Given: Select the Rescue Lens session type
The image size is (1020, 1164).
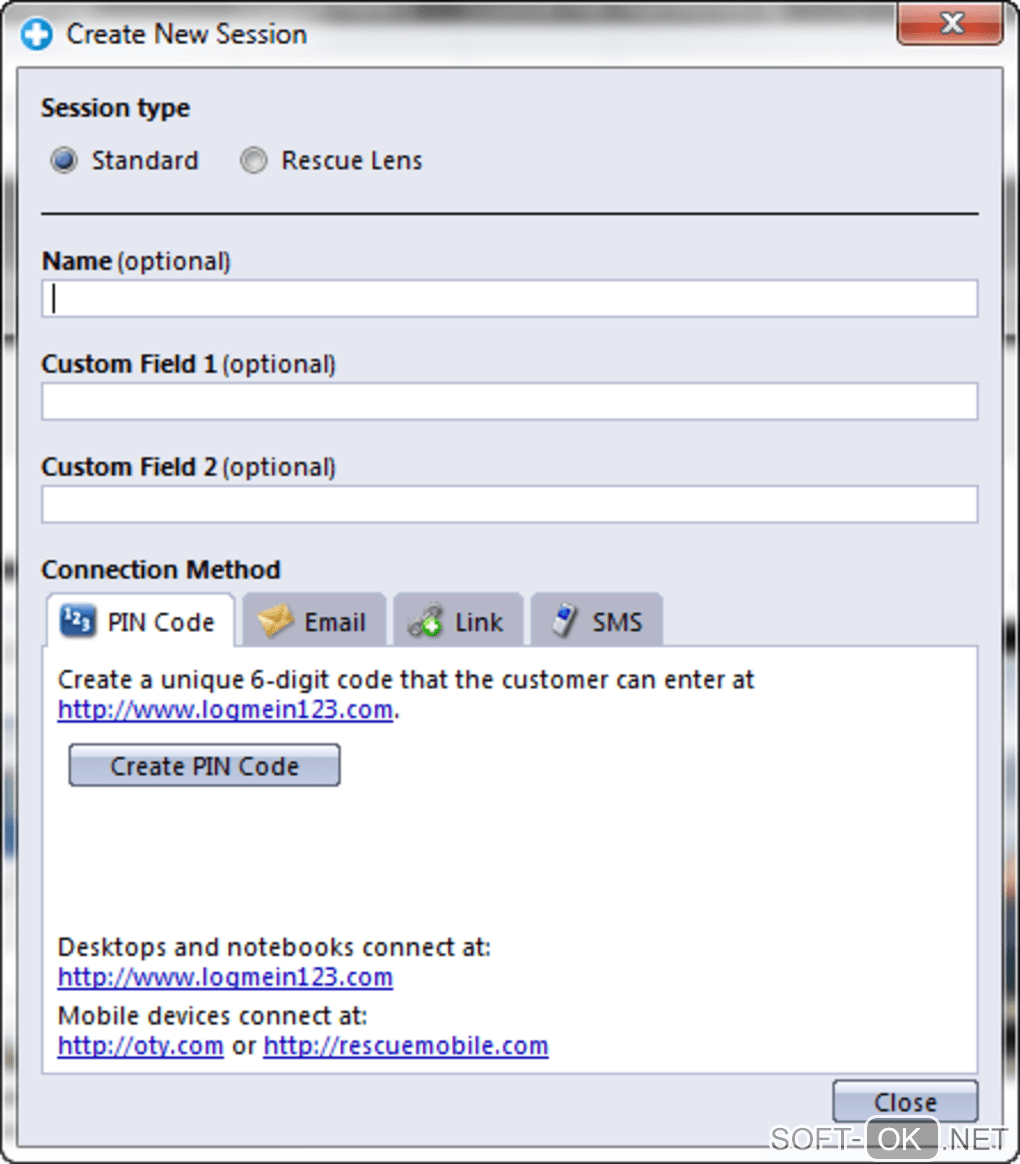Looking at the screenshot, I should (254, 160).
